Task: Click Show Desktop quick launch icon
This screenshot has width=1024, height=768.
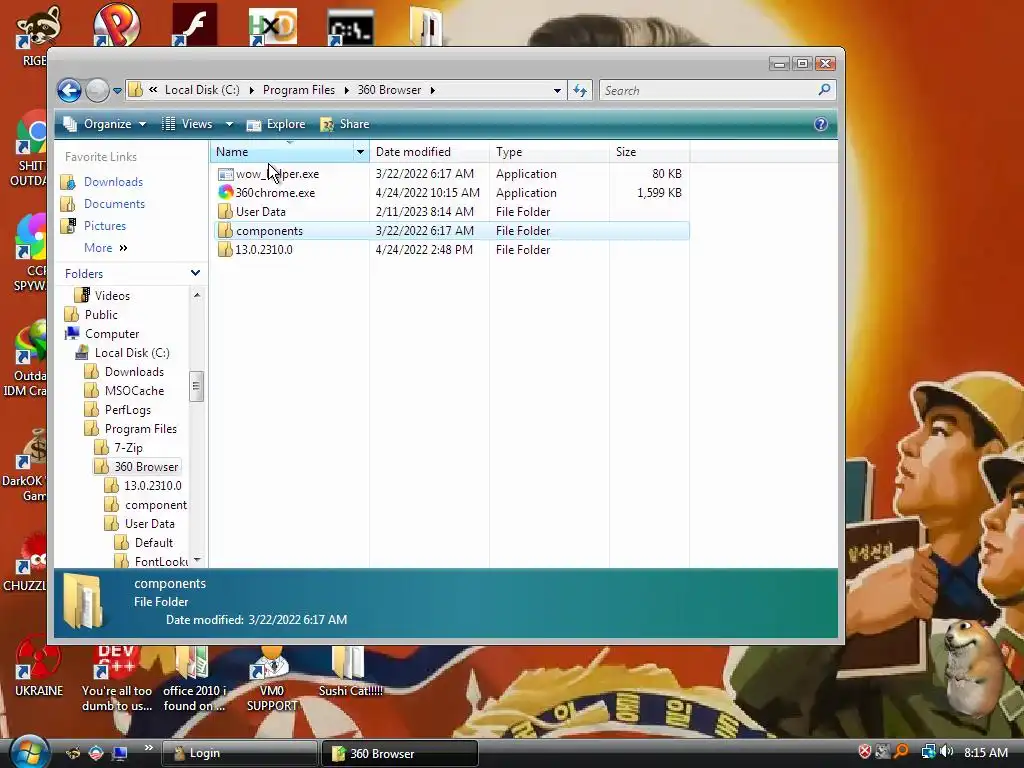Action: tap(120, 753)
